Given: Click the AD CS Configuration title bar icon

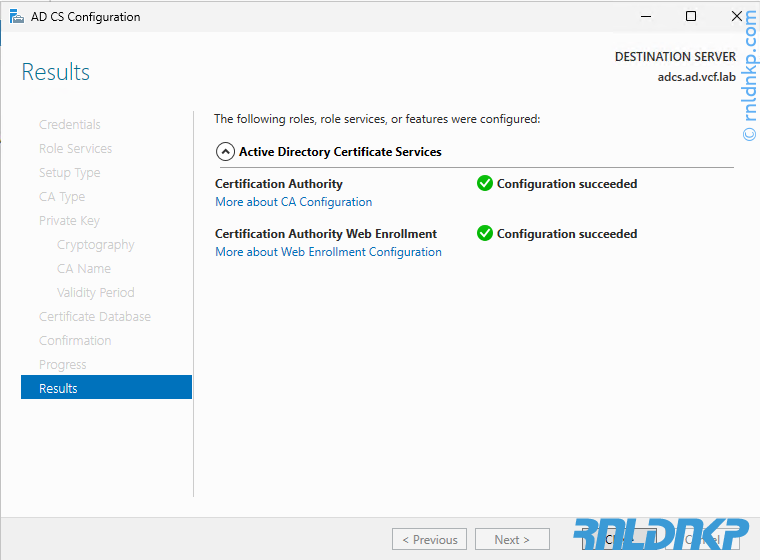Looking at the screenshot, I should pyautogui.click(x=17, y=17).
